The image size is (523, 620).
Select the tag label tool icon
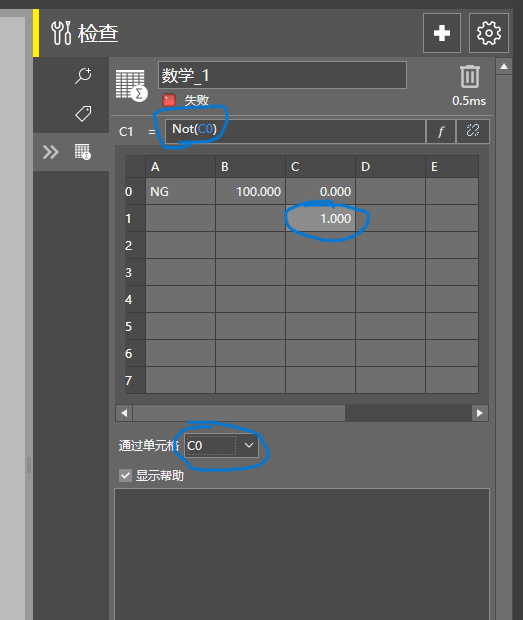pyautogui.click(x=83, y=113)
